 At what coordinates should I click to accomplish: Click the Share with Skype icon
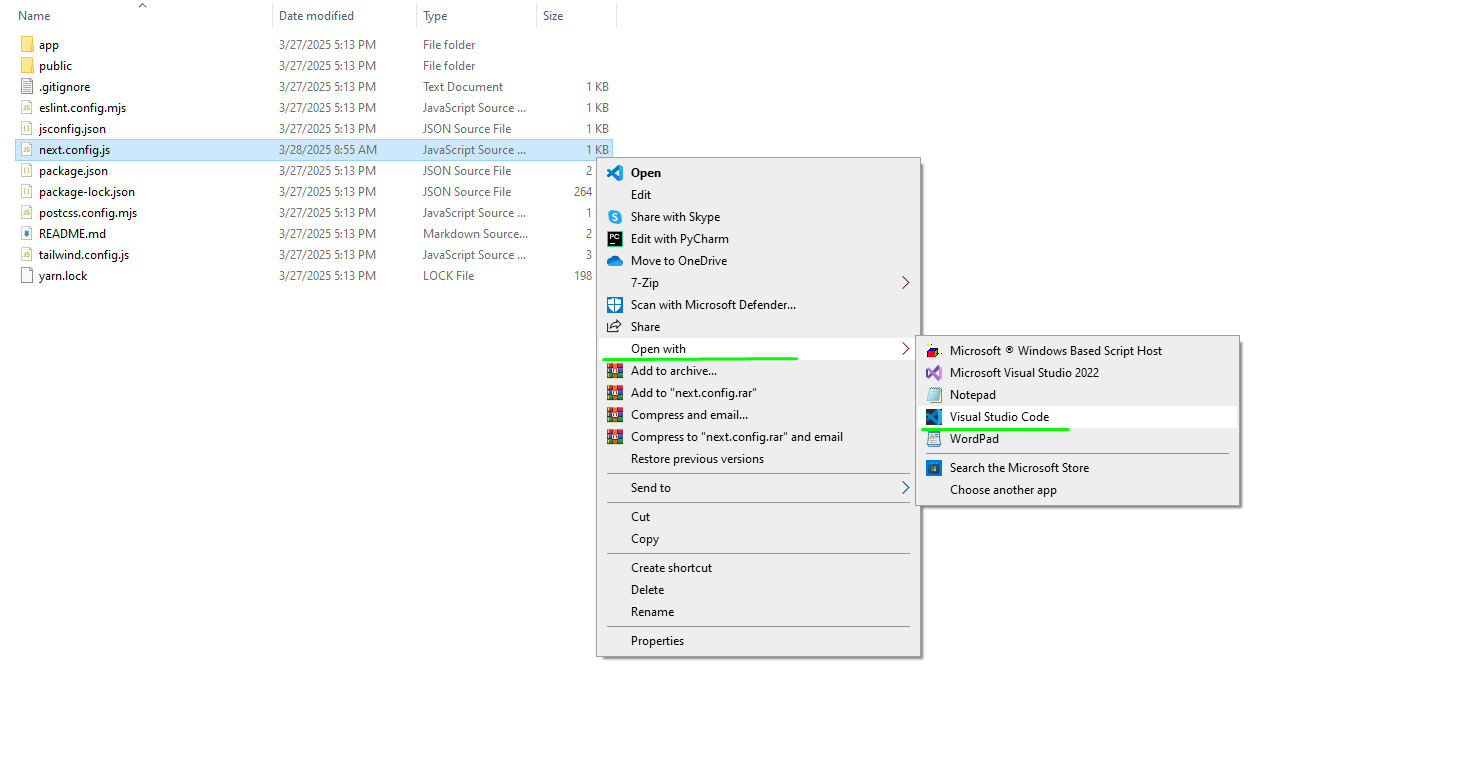click(615, 217)
